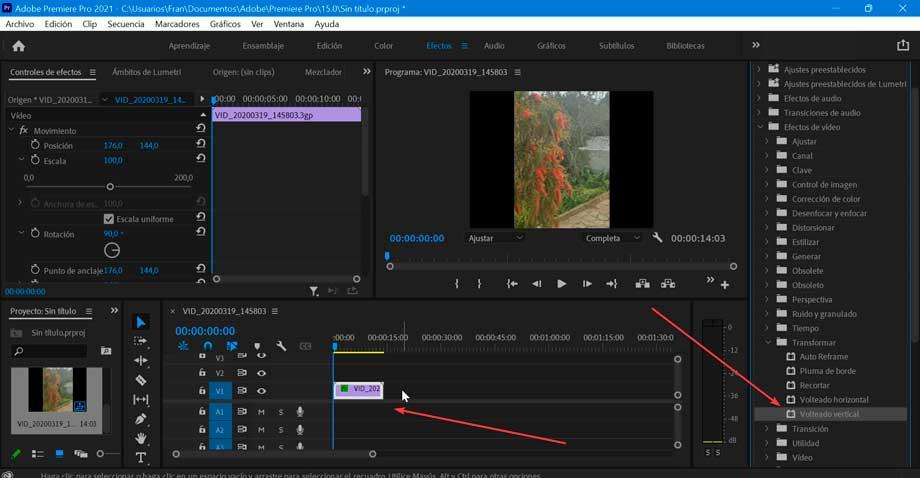This screenshot has height=478, width=920.
Task: Go to the Home screen icon
Action: pos(19,46)
